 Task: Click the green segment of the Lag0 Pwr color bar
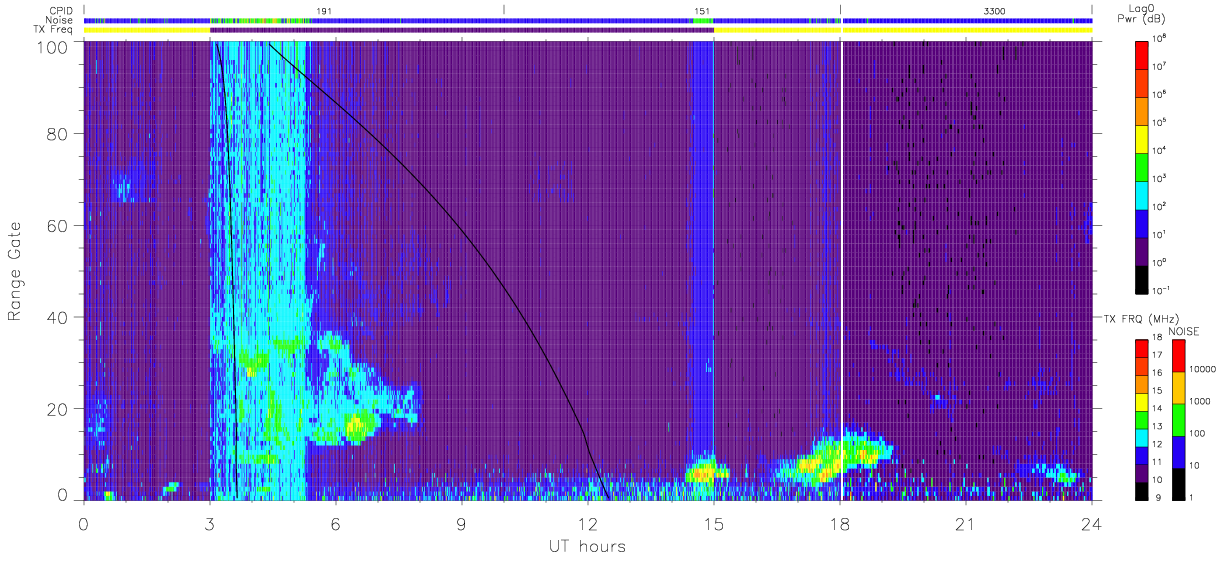(x=1143, y=165)
